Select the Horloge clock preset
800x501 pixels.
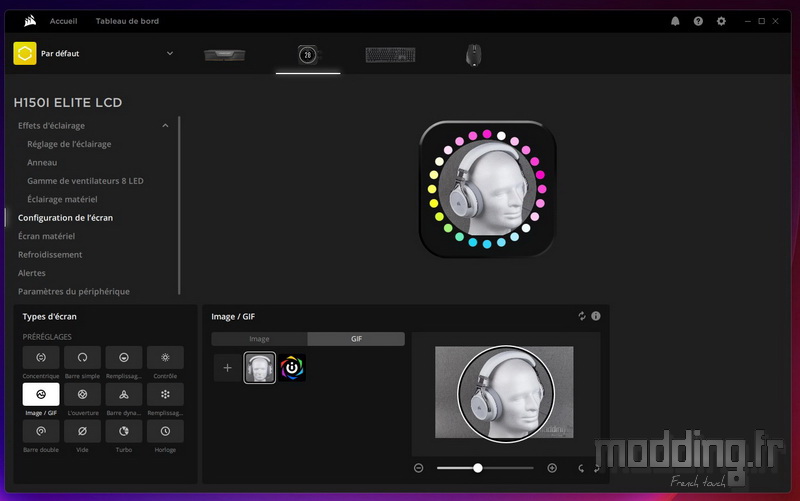click(165, 431)
